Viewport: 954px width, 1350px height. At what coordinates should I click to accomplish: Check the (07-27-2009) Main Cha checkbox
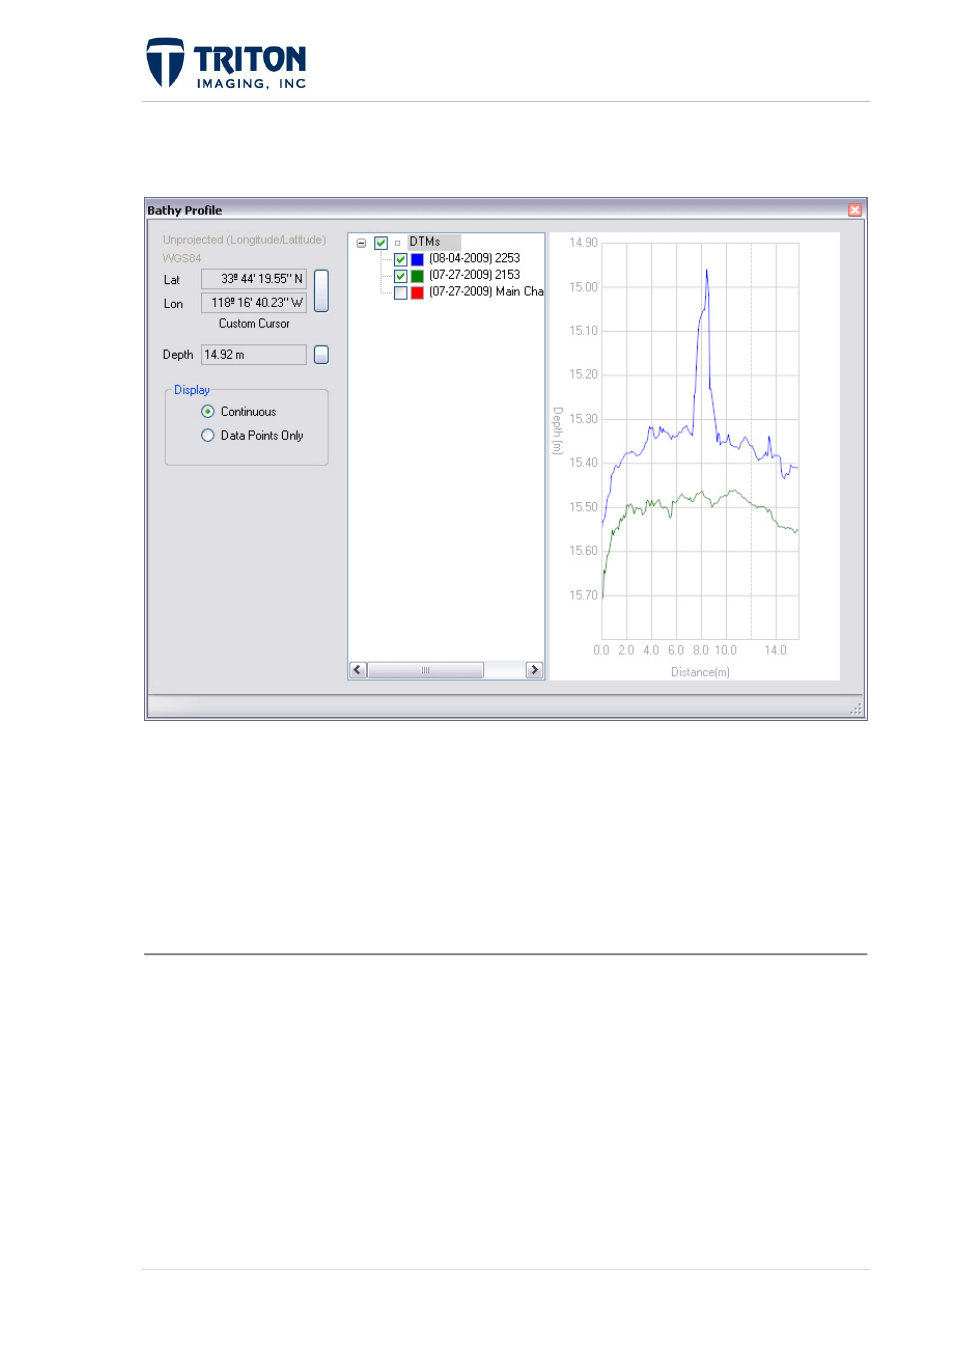click(x=401, y=293)
